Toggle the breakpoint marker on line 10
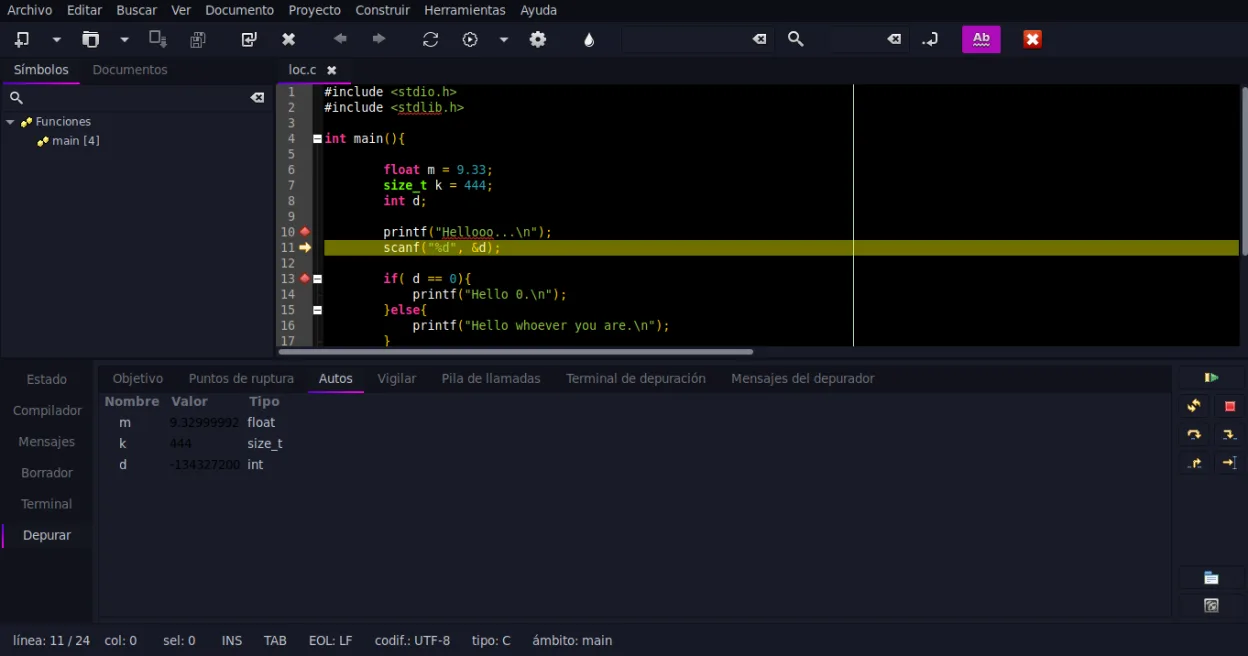 point(305,232)
